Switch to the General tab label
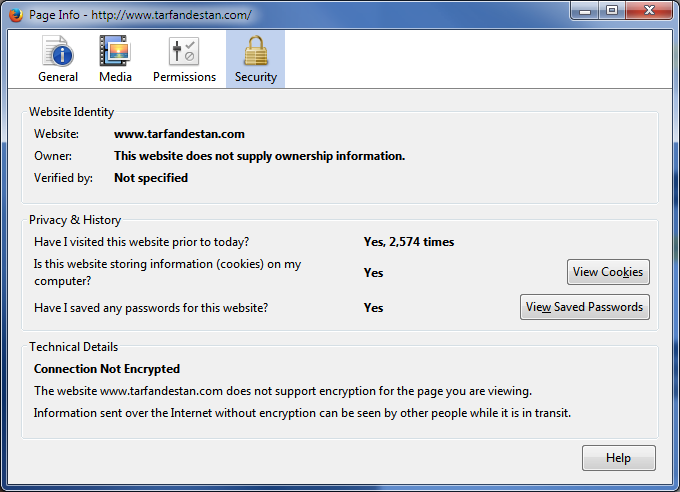 [x=58, y=77]
